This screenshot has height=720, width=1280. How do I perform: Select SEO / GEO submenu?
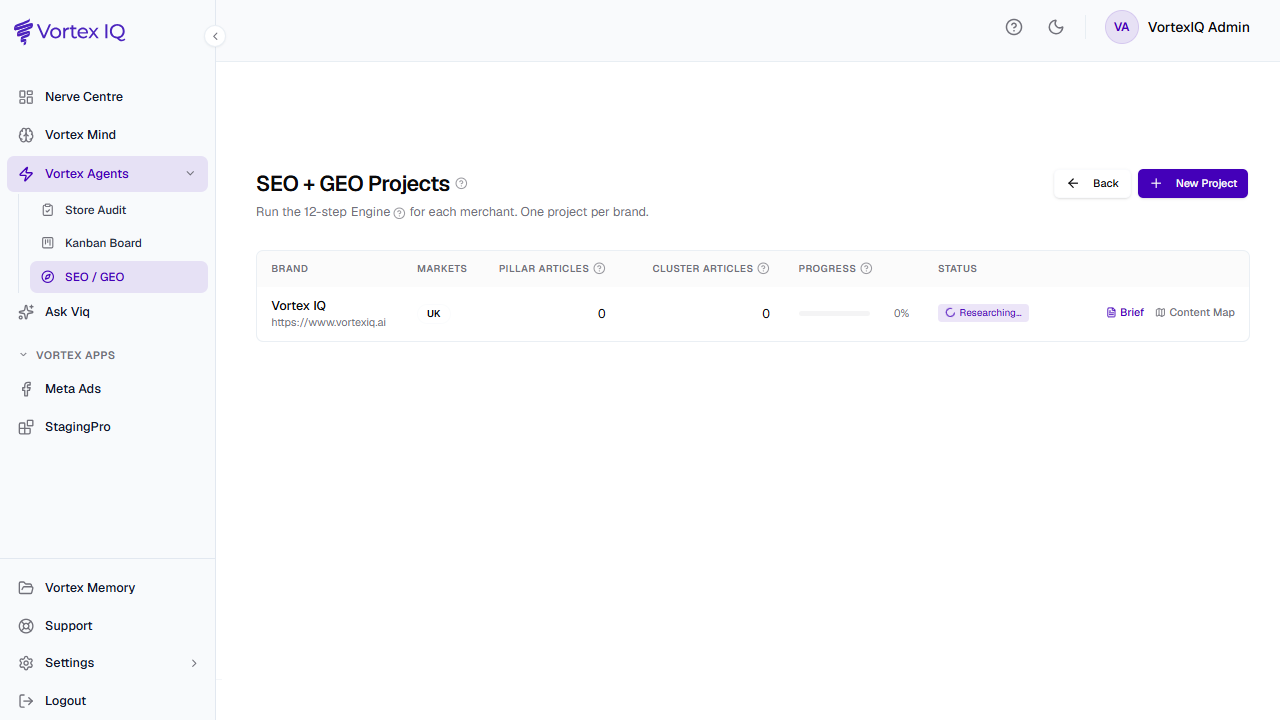(119, 277)
